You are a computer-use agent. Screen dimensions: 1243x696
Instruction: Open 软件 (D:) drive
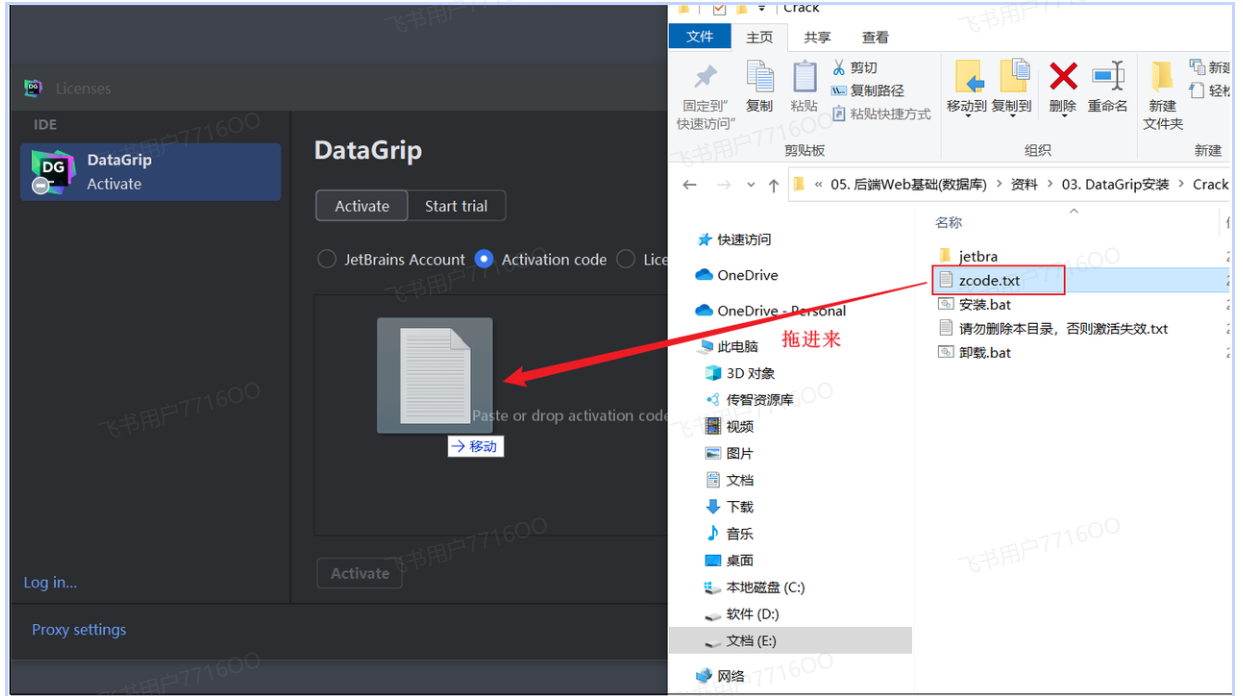coord(742,614)
